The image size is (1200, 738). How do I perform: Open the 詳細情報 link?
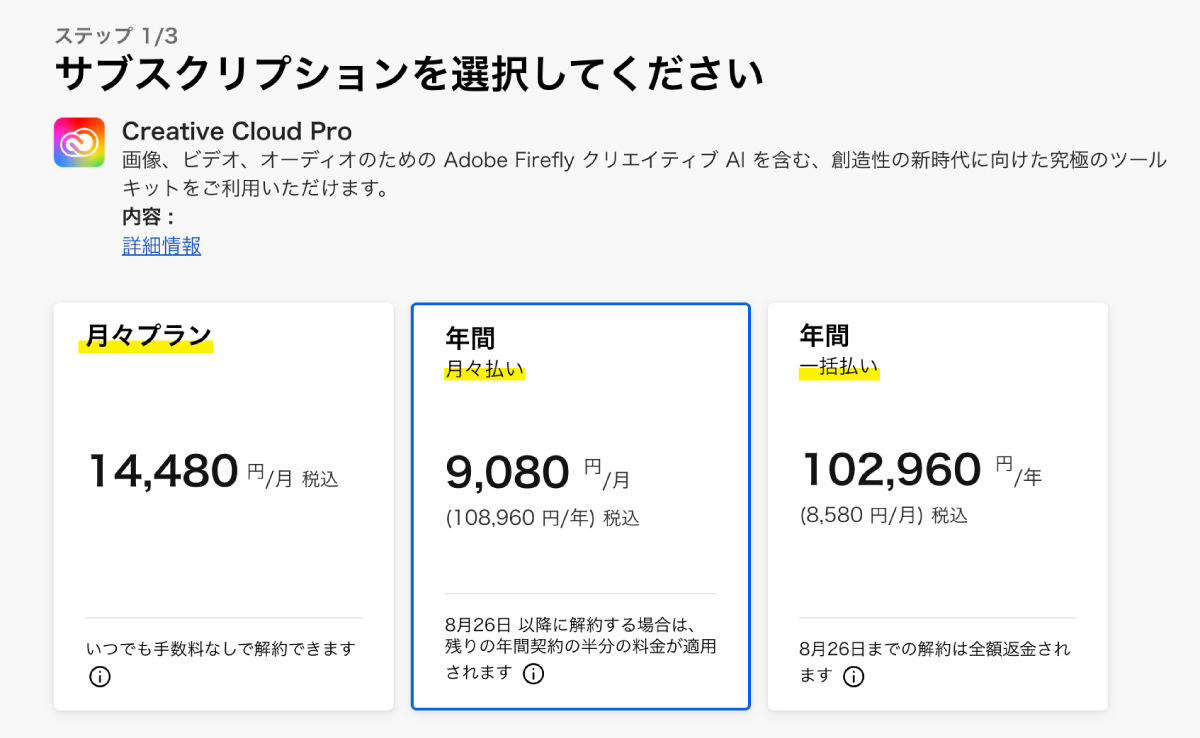(x=161, y=246)
